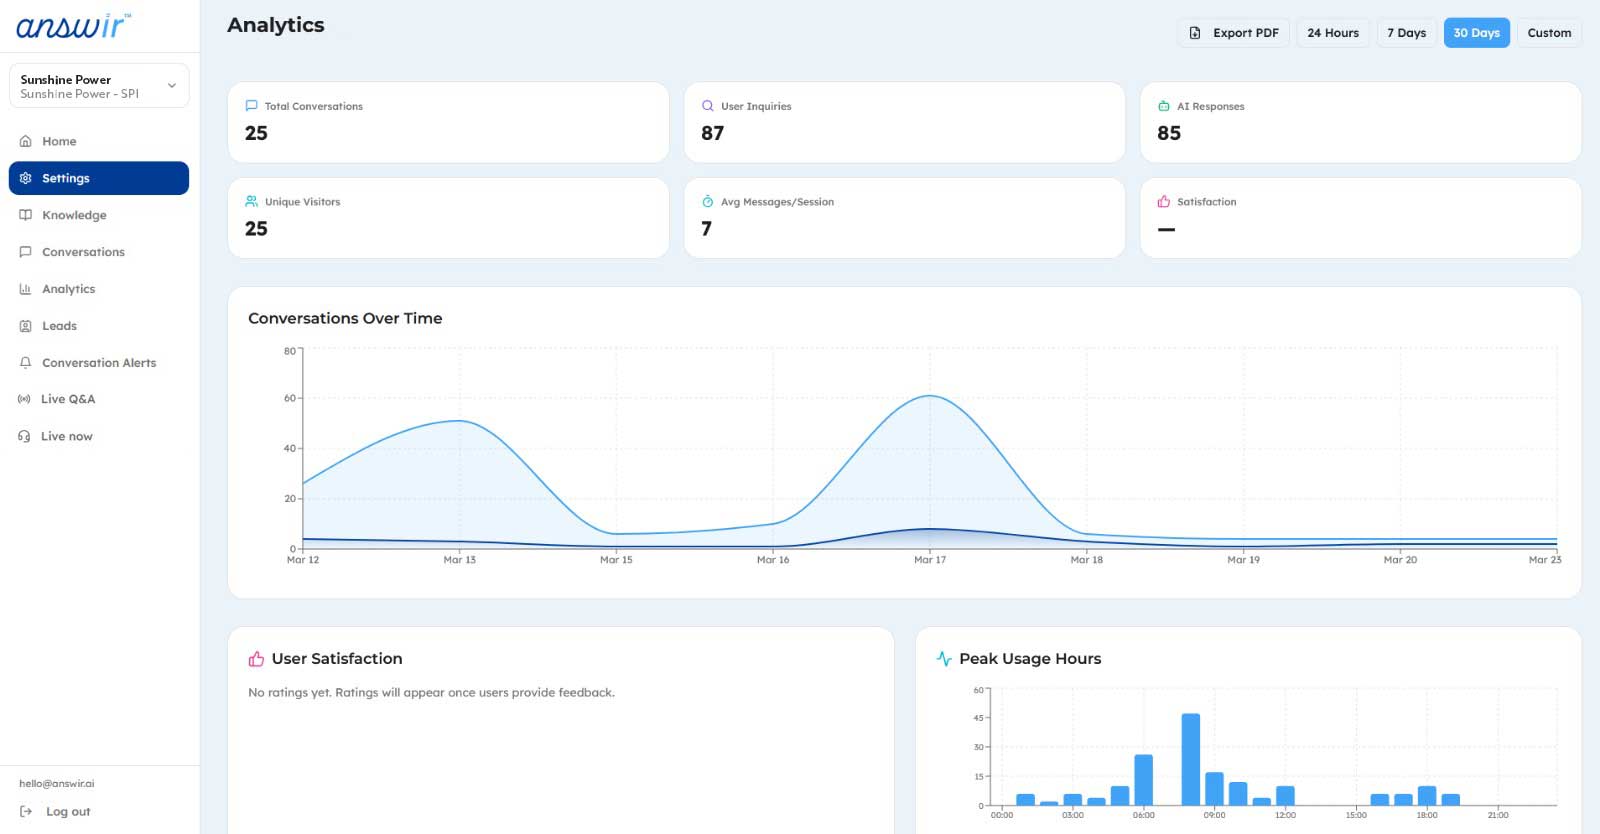Image resolution: width=1600 pixels, height=834 pixels.
Task: Click the Settings gear icon
Action: click(x=26, y=178)
